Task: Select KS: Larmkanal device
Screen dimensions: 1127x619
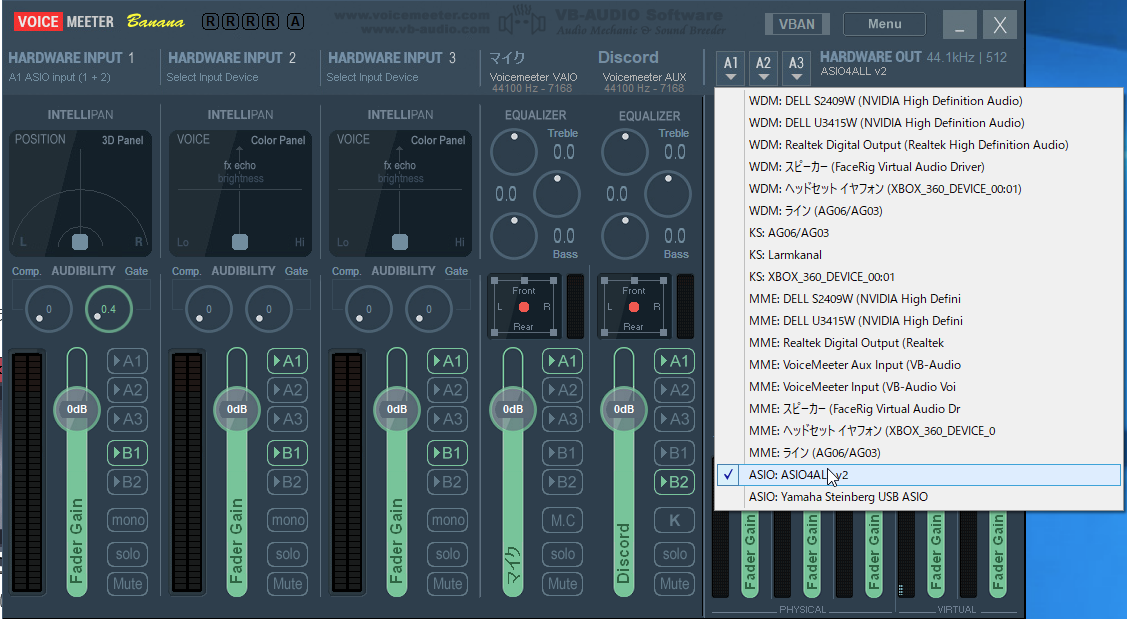Action: 919,255
